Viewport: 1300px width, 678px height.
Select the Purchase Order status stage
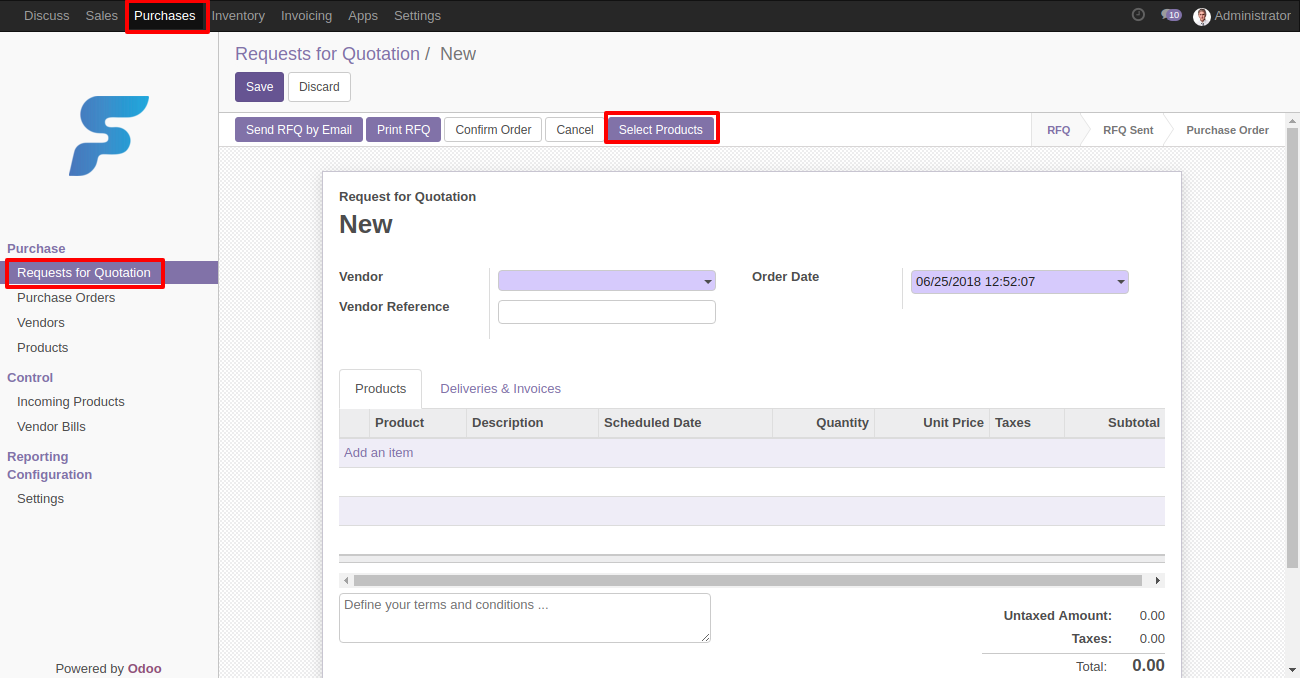1227,130
